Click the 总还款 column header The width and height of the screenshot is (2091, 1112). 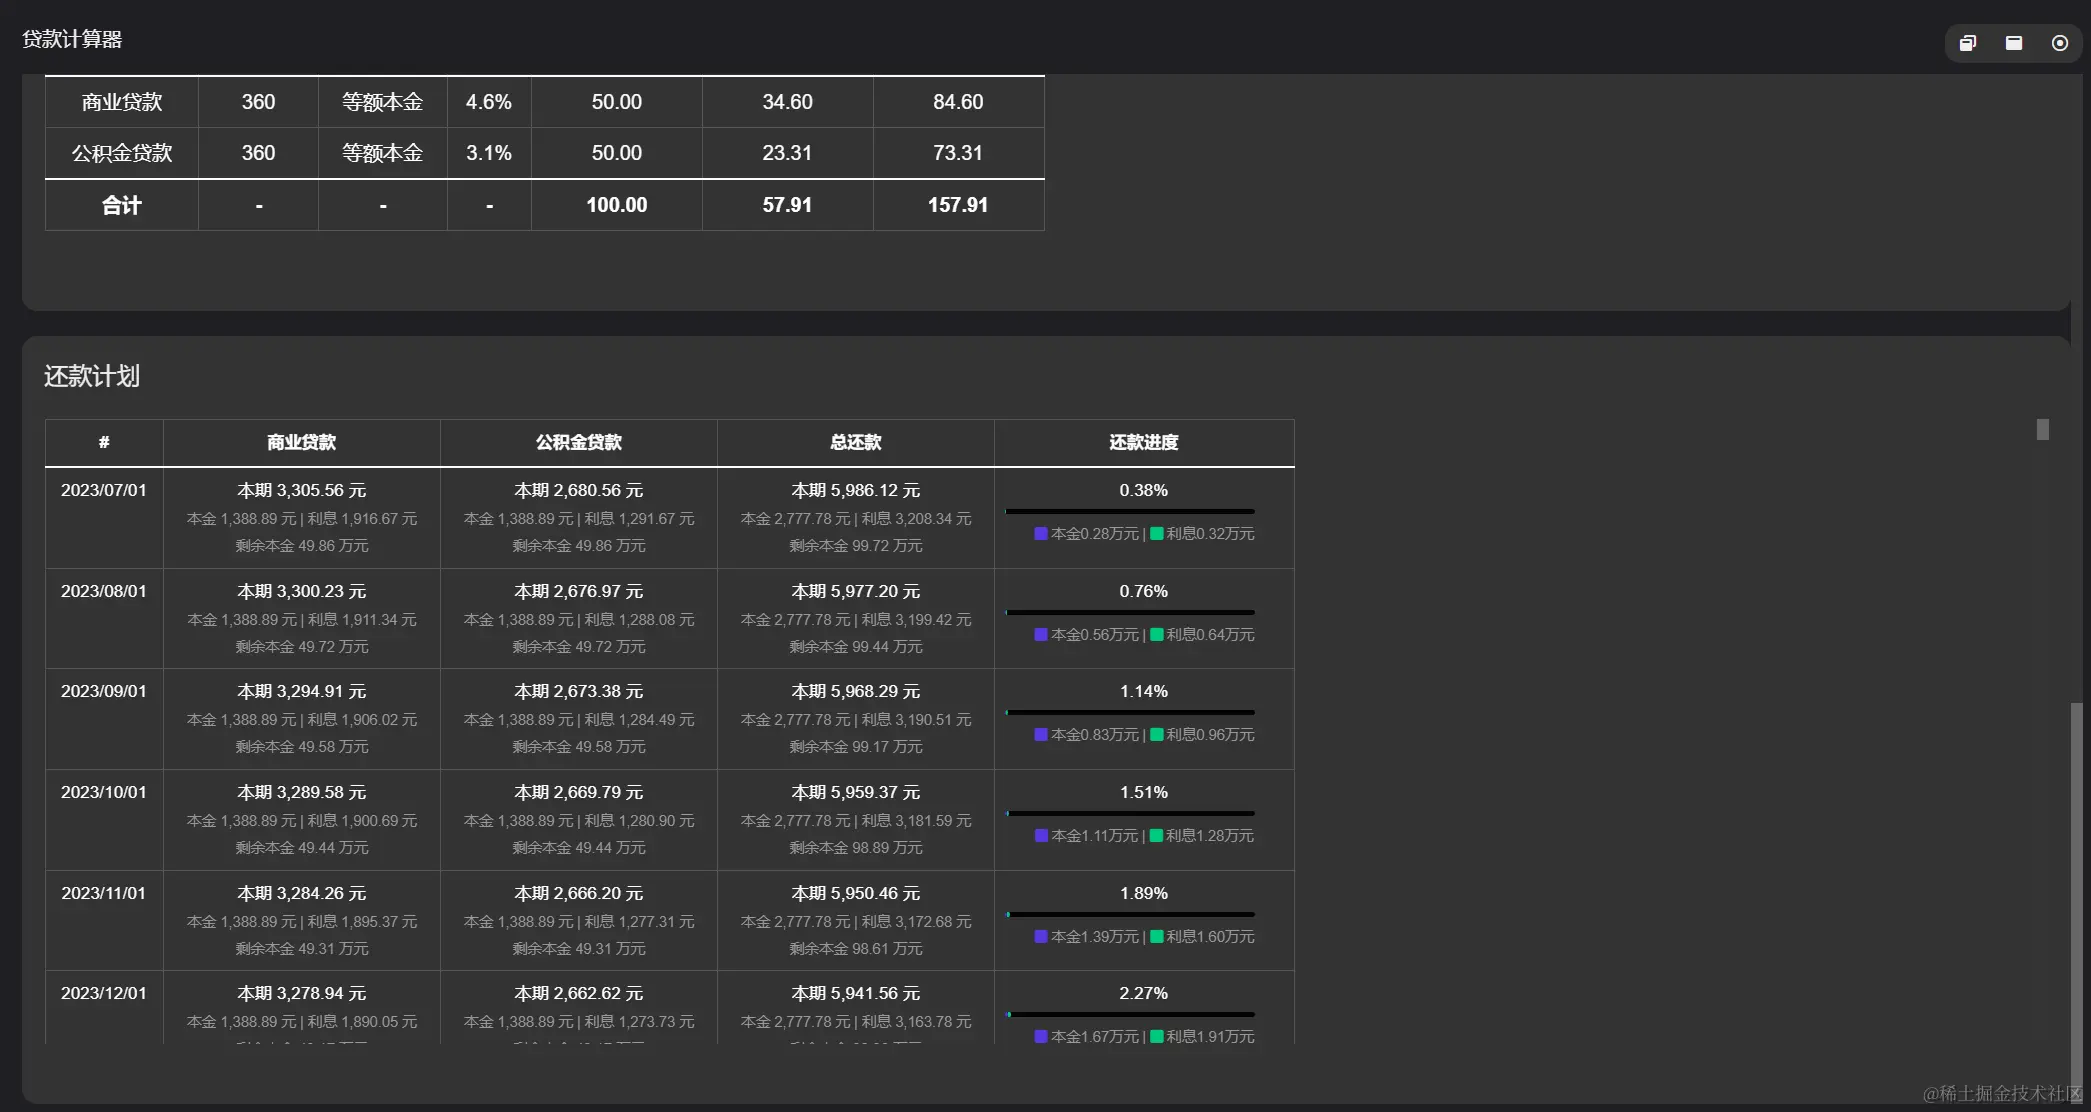pos(855,442)
